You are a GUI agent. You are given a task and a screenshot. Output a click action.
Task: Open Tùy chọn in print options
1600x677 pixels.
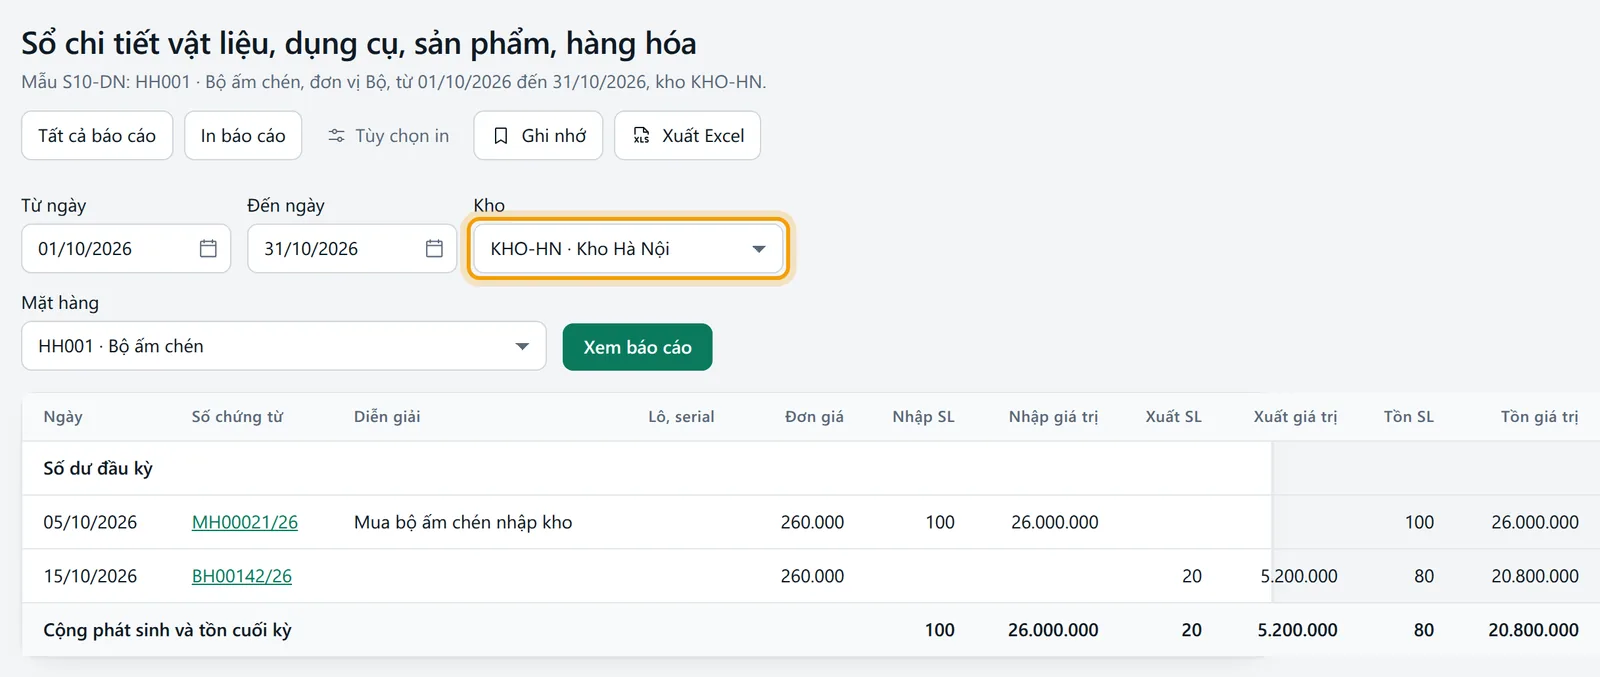(388, 136)
